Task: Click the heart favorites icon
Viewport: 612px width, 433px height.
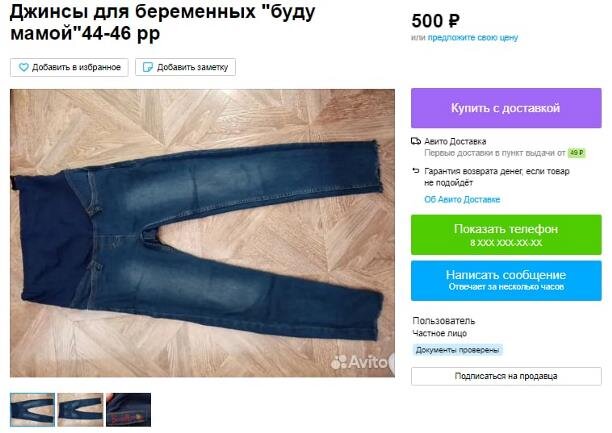Action: click(24, 67)
